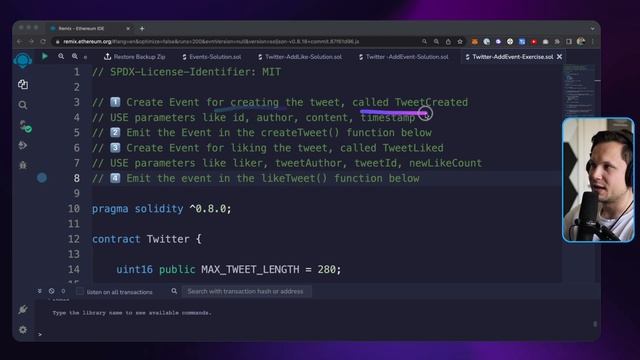Image resolution: width=640 pixels, height=360 pixels.
Task: Click the MetaMask fox extension icon
Action: [x=474, y=42]
